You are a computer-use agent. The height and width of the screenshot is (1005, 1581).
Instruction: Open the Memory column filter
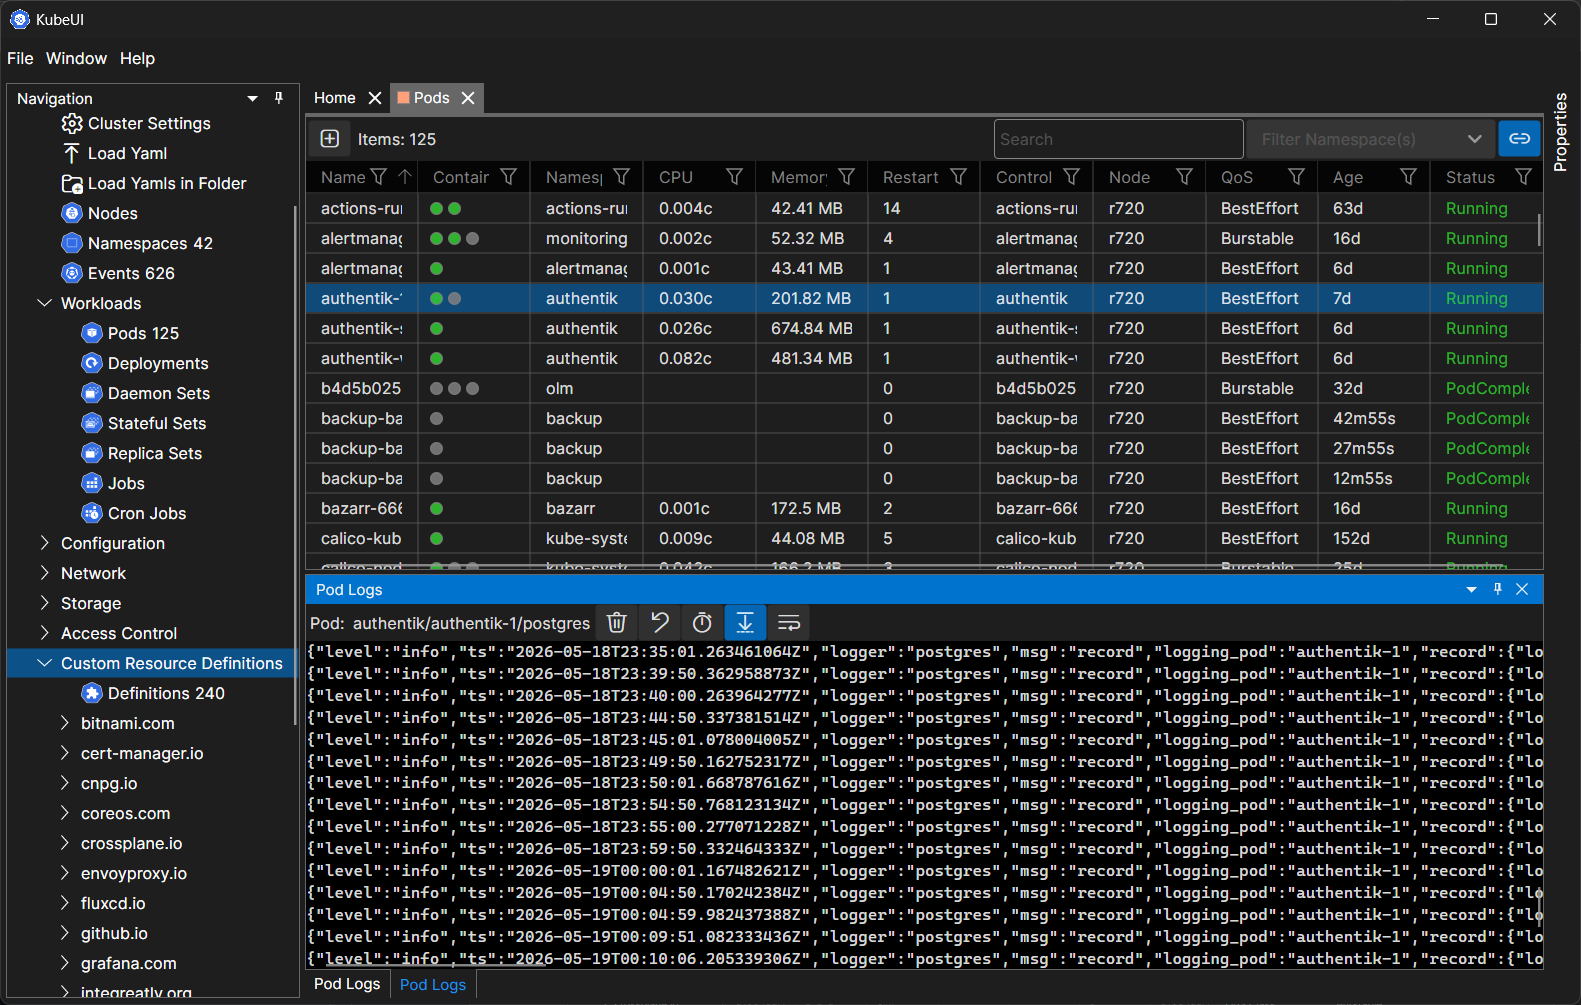(x=847, y=177)
